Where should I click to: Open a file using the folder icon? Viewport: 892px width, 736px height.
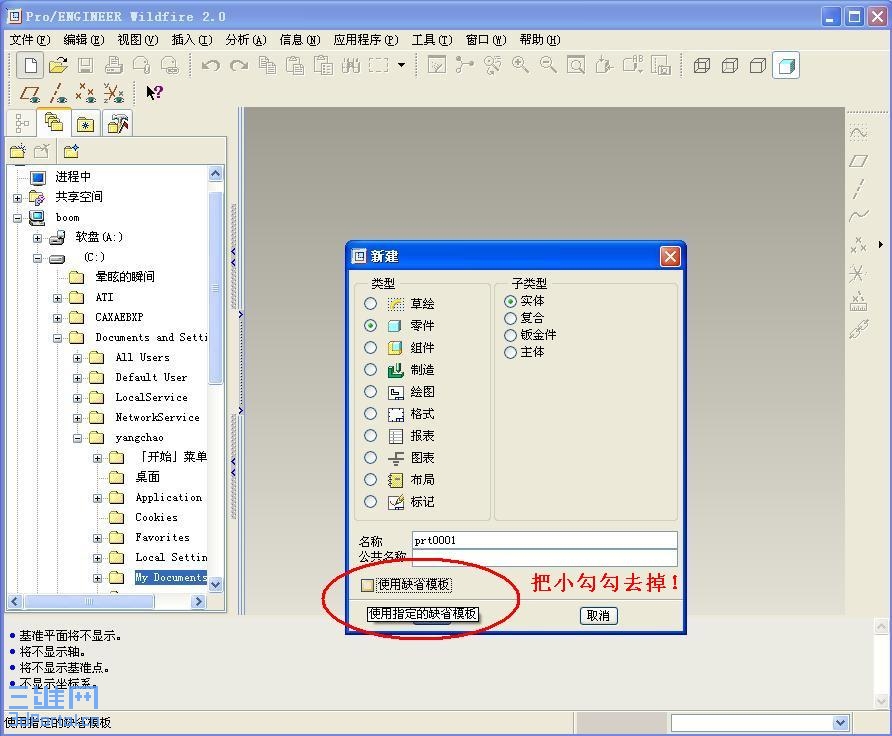click(58, 65)
